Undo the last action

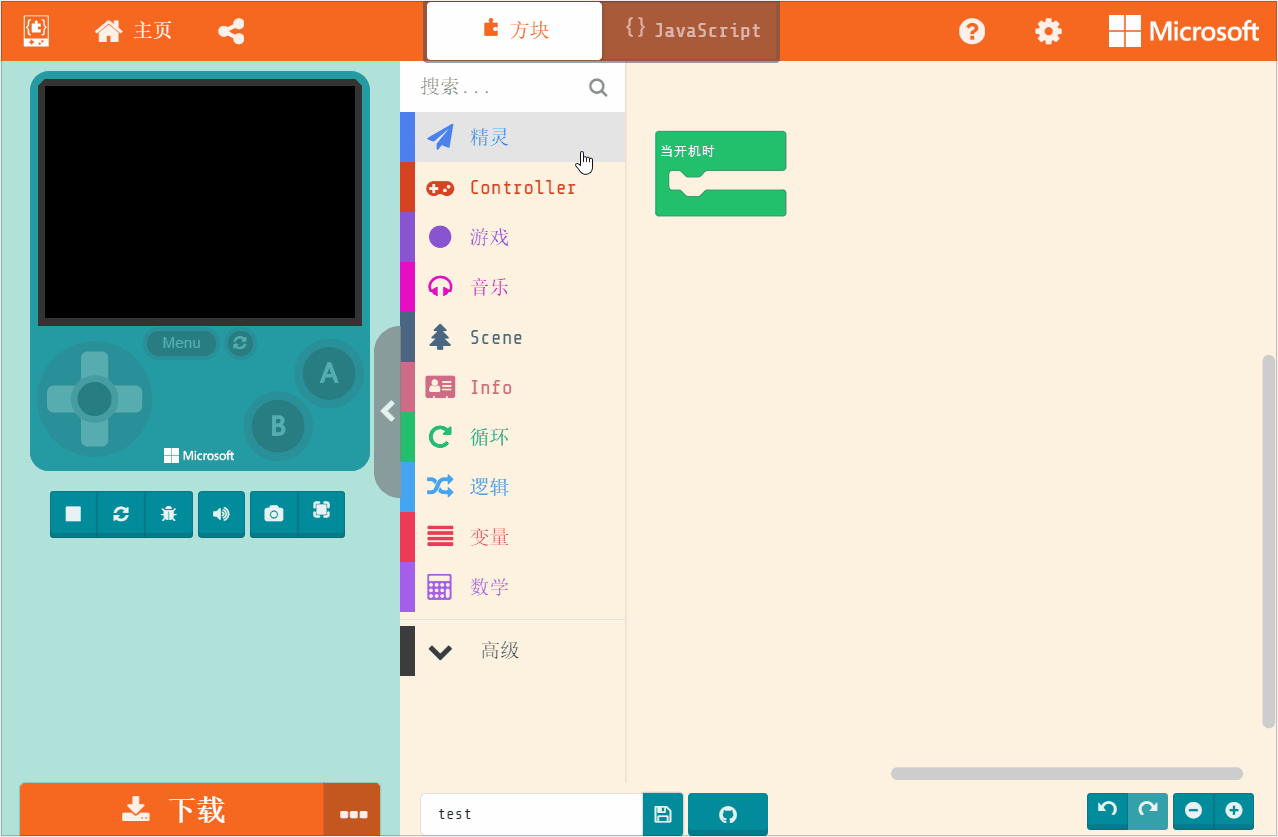(1107, 811)
